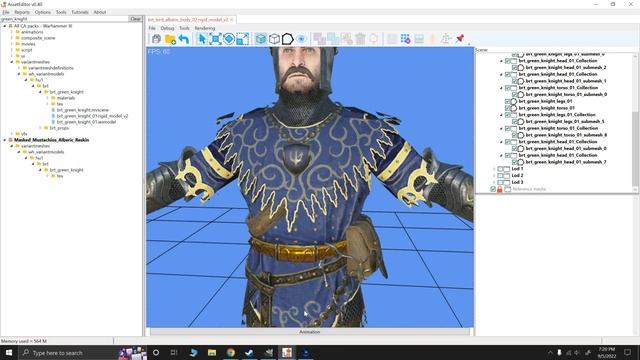Select brt_green_knight_01.rigid_model_v2 file

[92, 116]
